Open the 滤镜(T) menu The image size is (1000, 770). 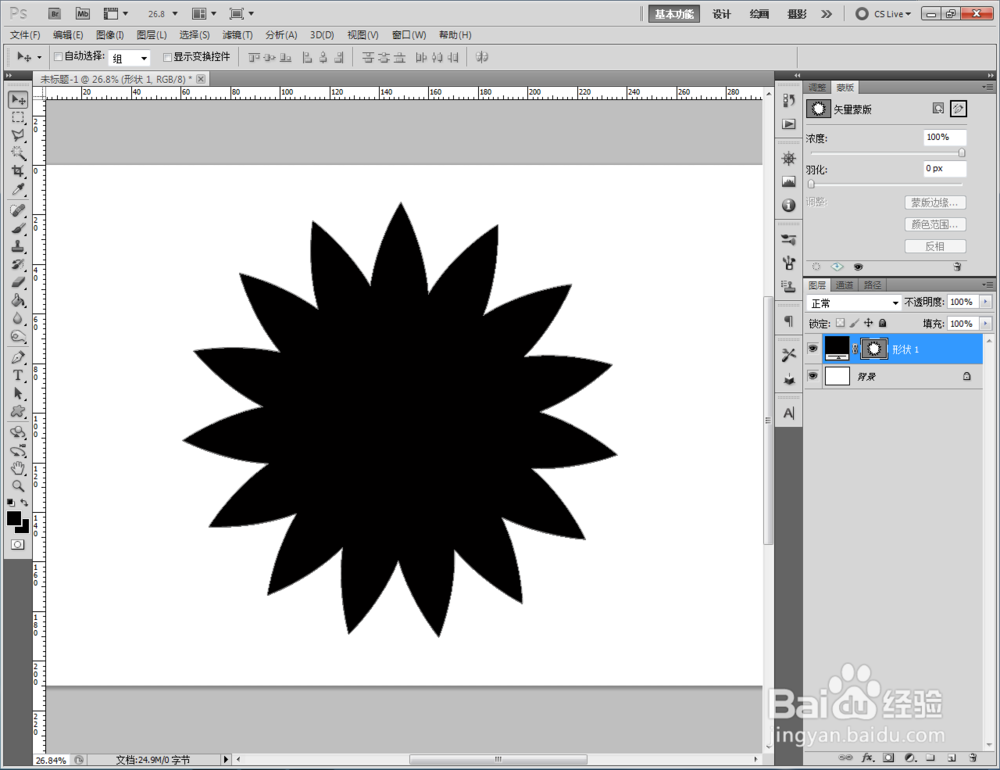(x=237, y=34)
